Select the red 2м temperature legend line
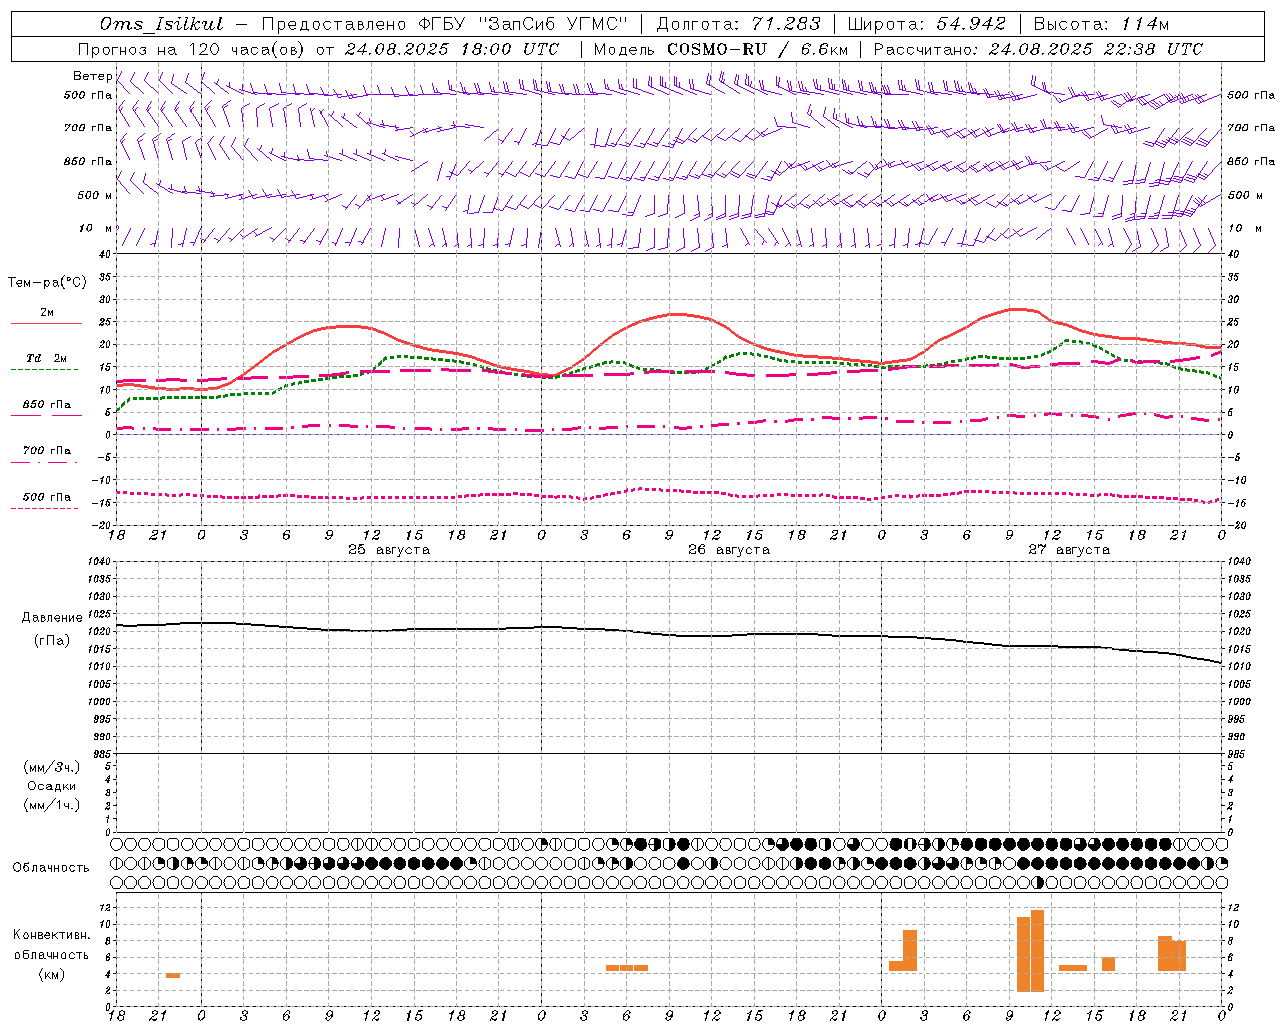Image resolution: width=1280 pixels, height=1024 pixels. point(46,323)
